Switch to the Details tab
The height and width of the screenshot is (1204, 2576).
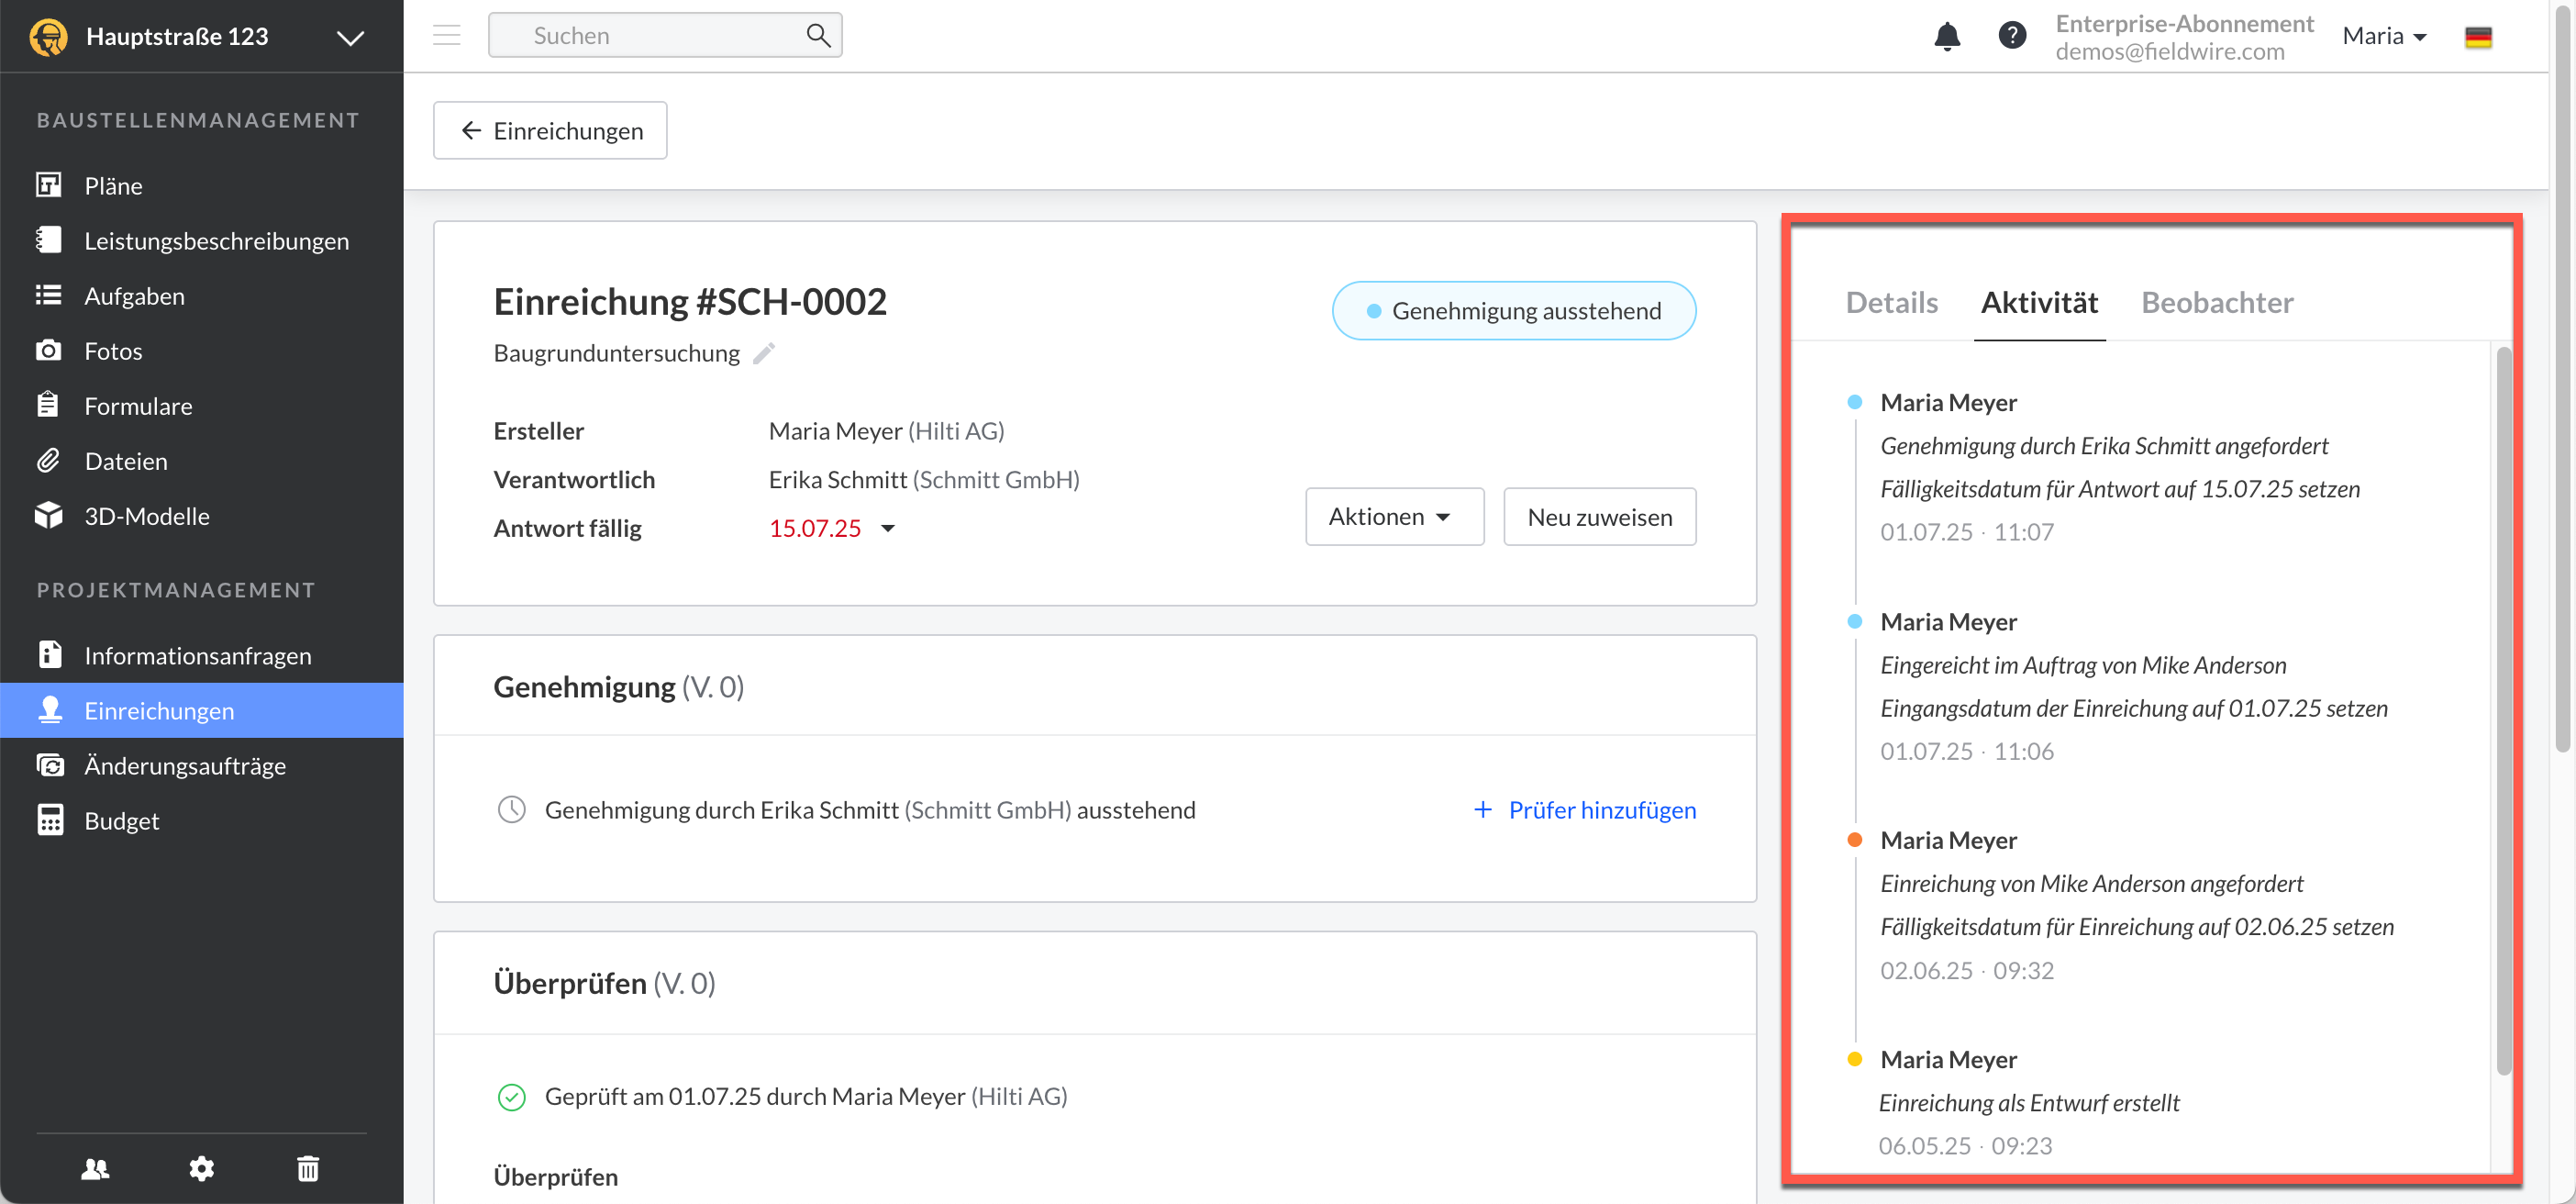point(1891,302)
